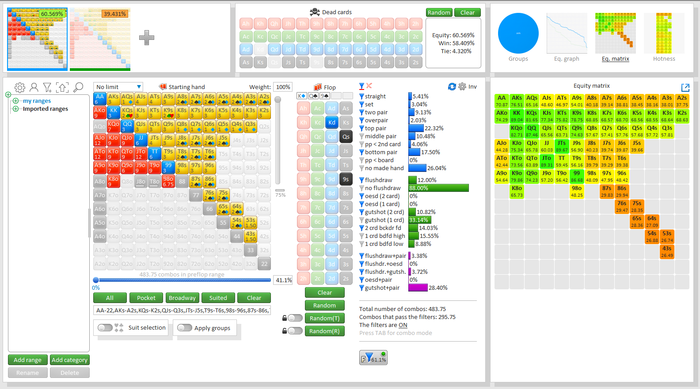Deselect the Qs card in the flop grid
Screen dimensions: 700x389
346,137
